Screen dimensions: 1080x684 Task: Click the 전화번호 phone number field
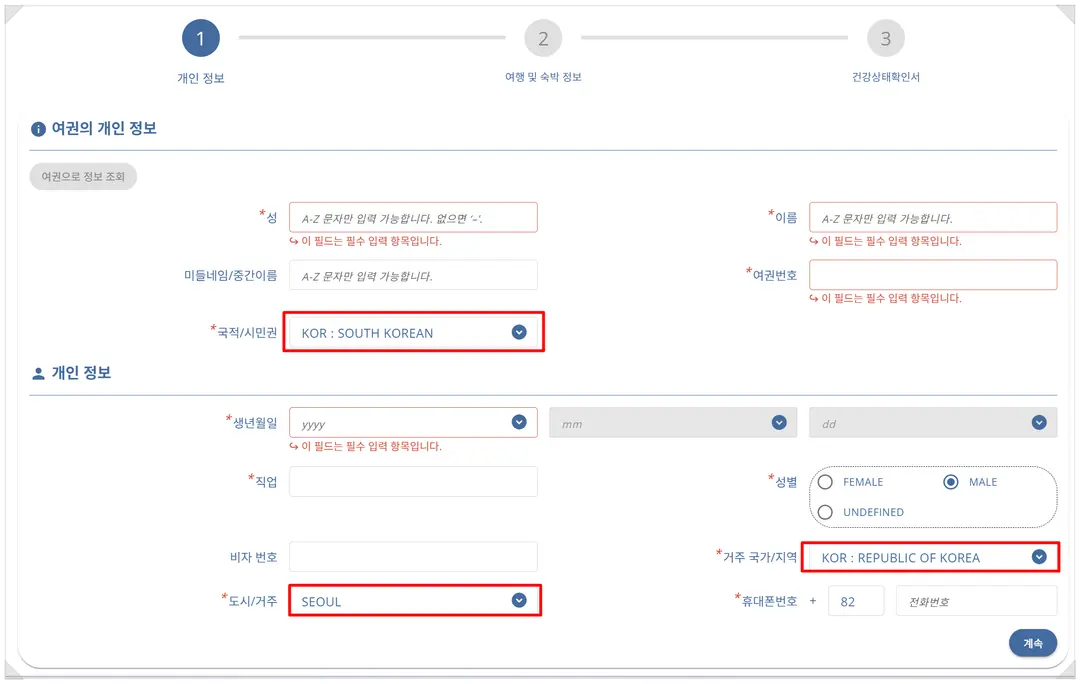(x=976, y=601)
